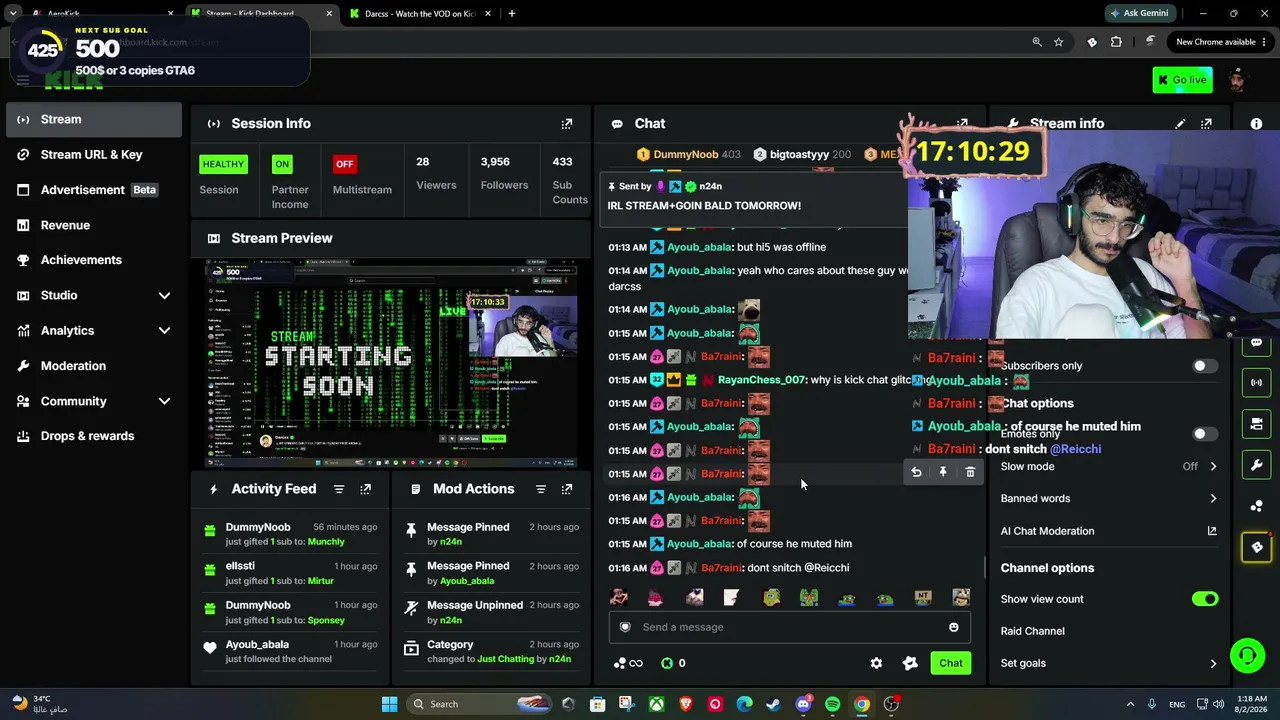Click the green Go live button
The image size is (1280, 720).
pos(1182,80)
